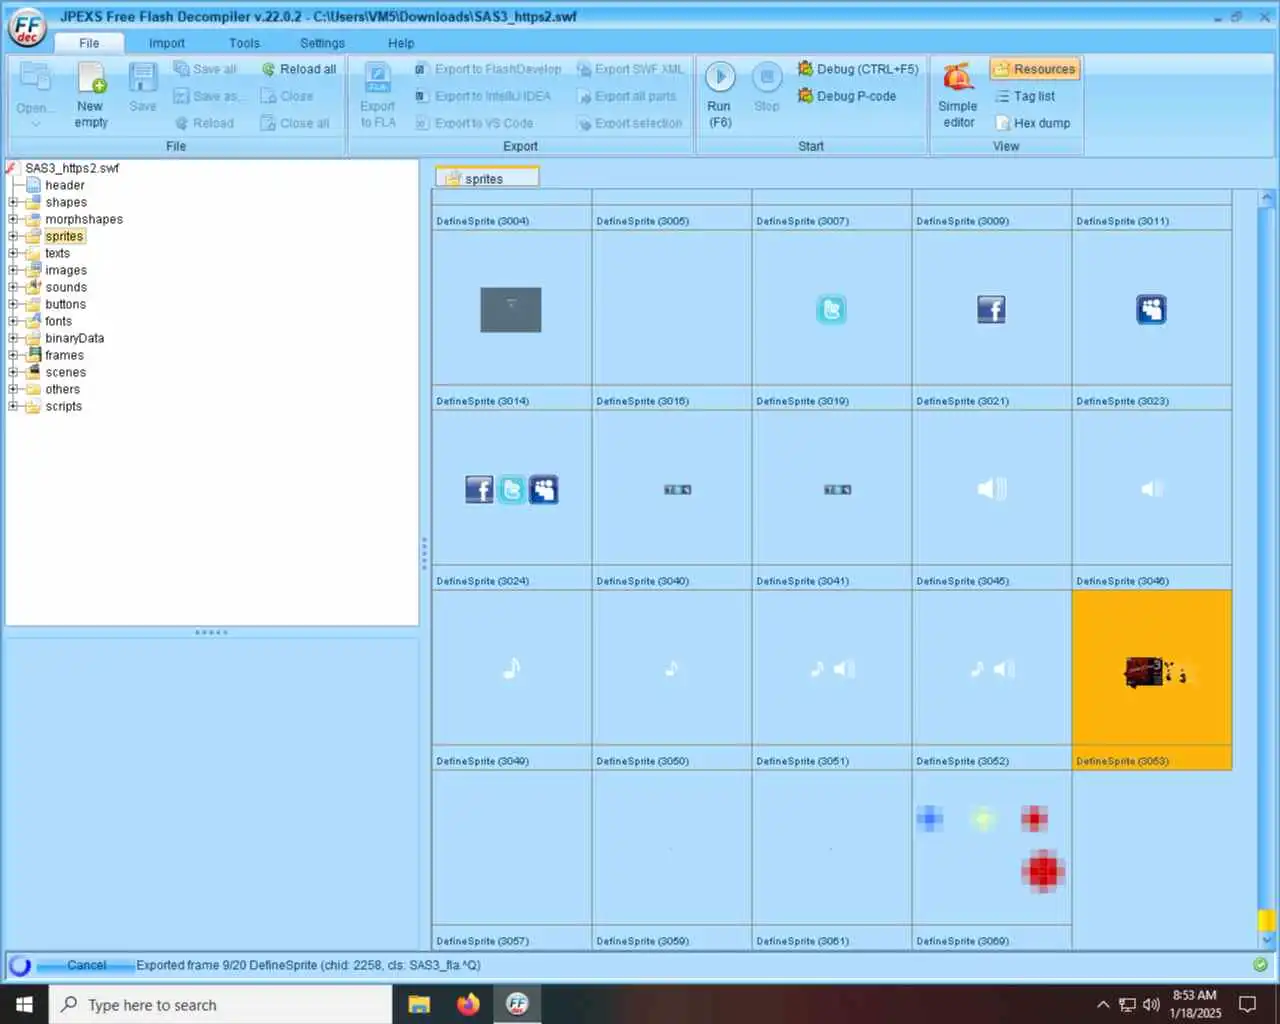Start Debug P-code
This screenshot has width=1280, height=1024.
(847, 96)
